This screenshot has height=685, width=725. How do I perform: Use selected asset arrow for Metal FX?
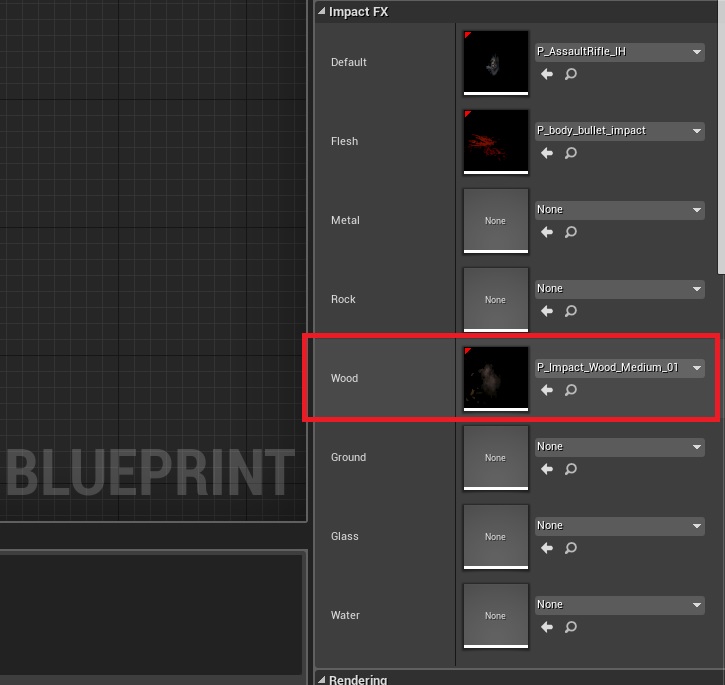coord(547,232)
